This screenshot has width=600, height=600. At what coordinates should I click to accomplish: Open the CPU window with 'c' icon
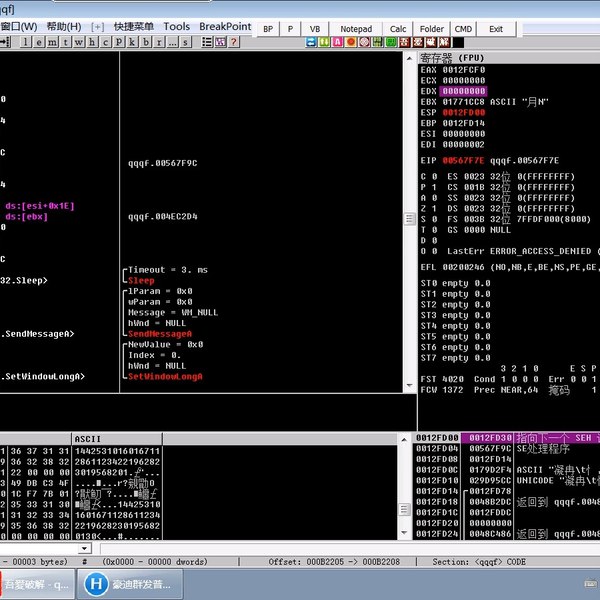[106, 42]
